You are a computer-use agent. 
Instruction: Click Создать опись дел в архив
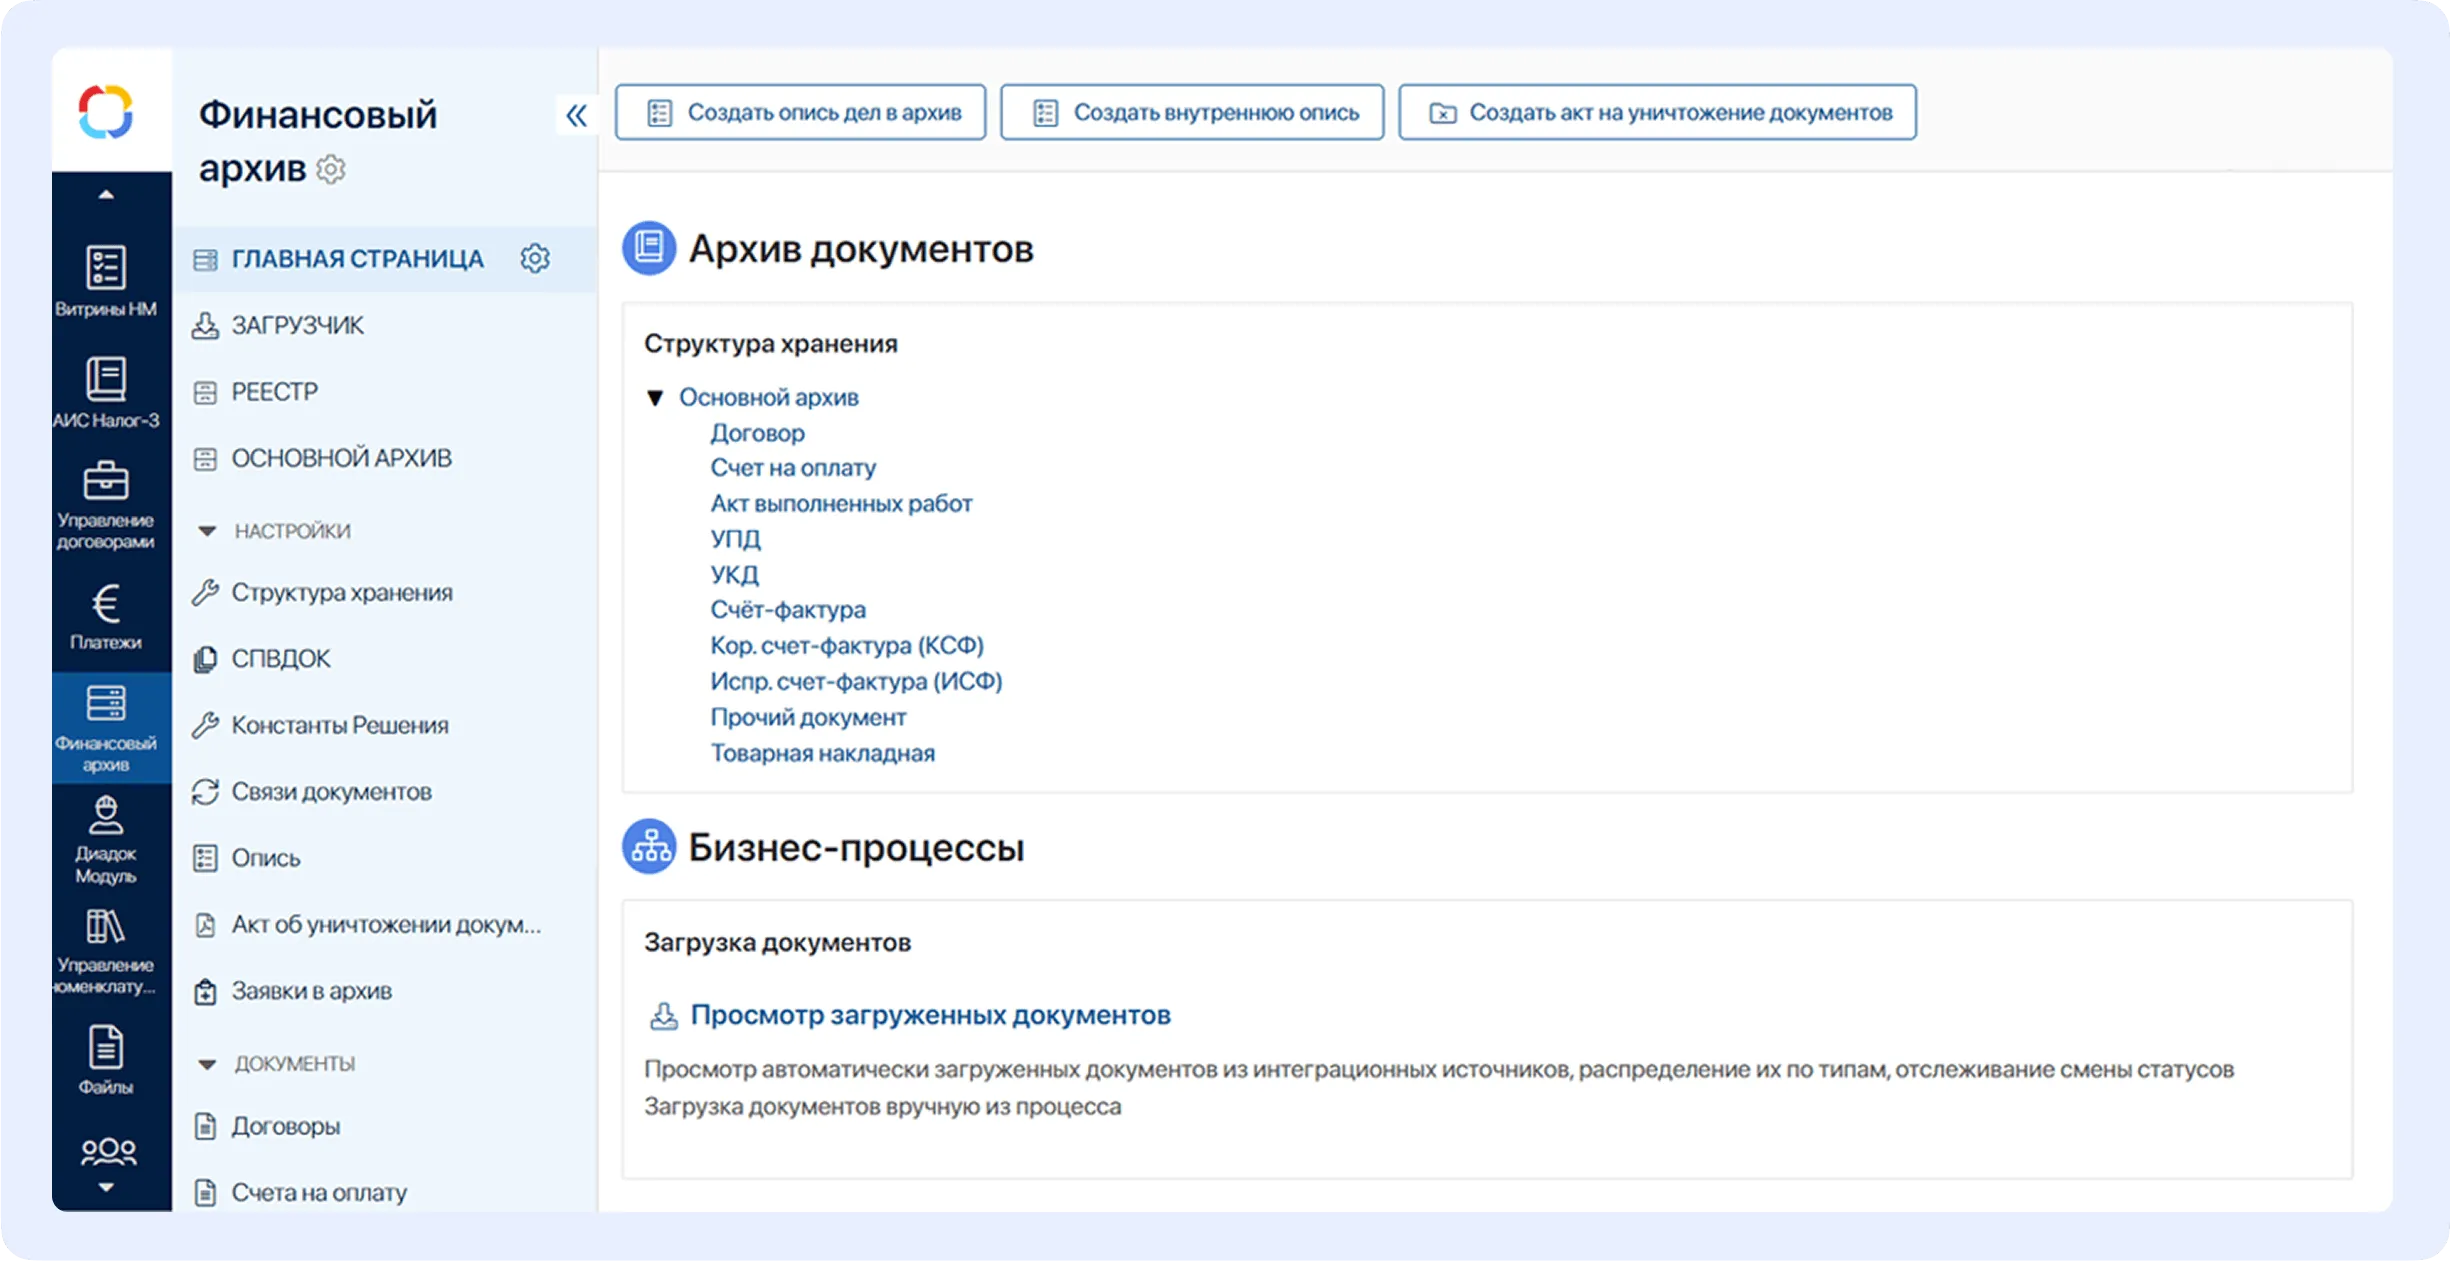tap(799, 111)
